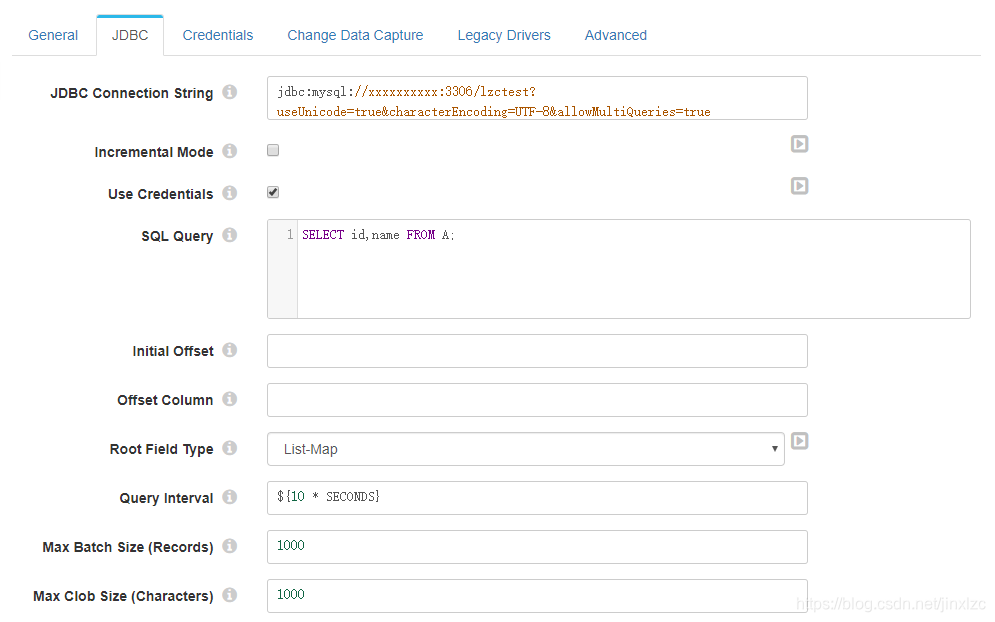
Task: Click the info icon beside Initial Offset
Action: coord(229,351)
